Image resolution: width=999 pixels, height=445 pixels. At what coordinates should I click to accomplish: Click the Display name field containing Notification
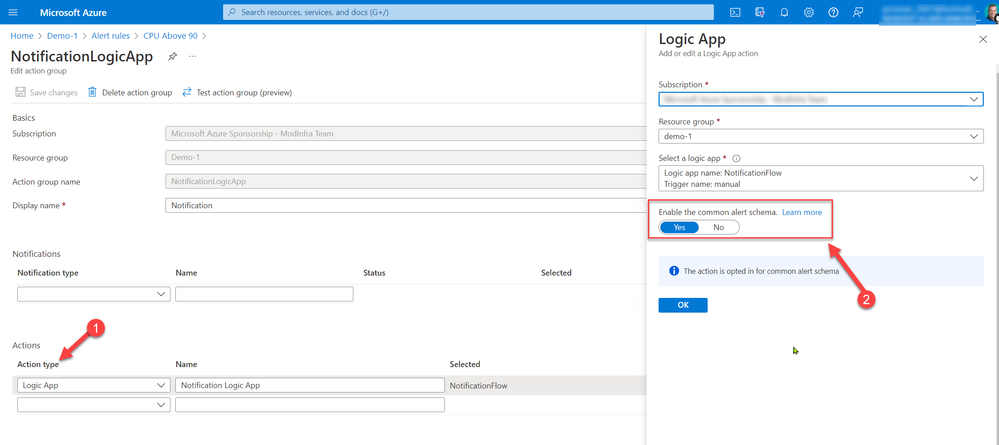pyautogui.click(x=406, y=206)
